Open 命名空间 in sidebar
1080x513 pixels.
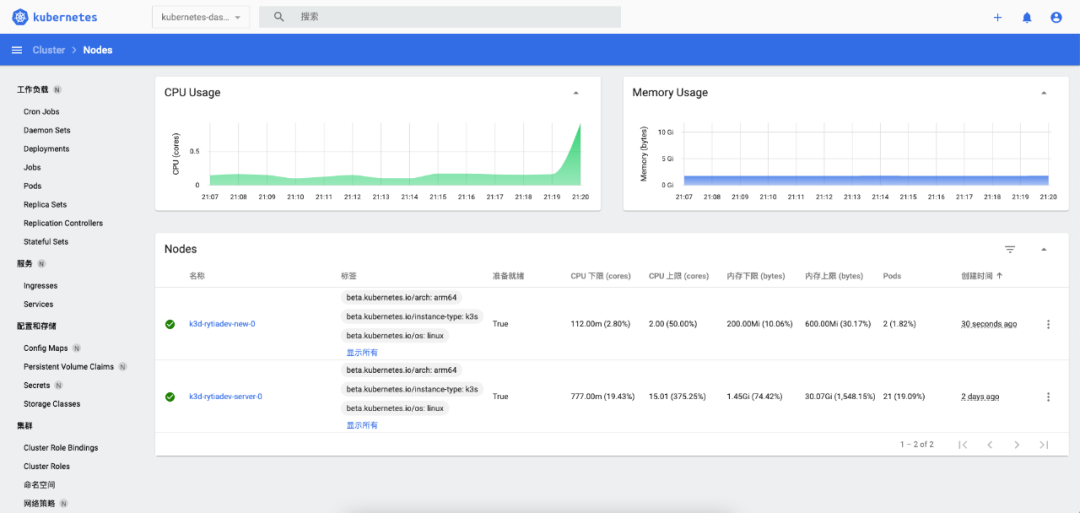click(39, 485)
